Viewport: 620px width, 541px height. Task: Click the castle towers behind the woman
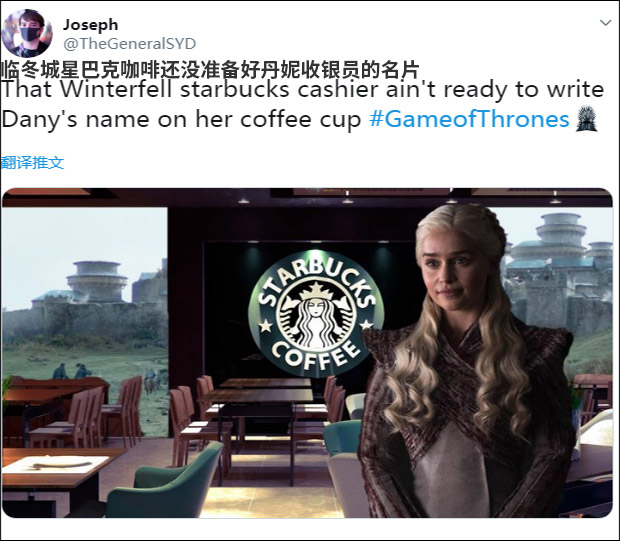560,245
